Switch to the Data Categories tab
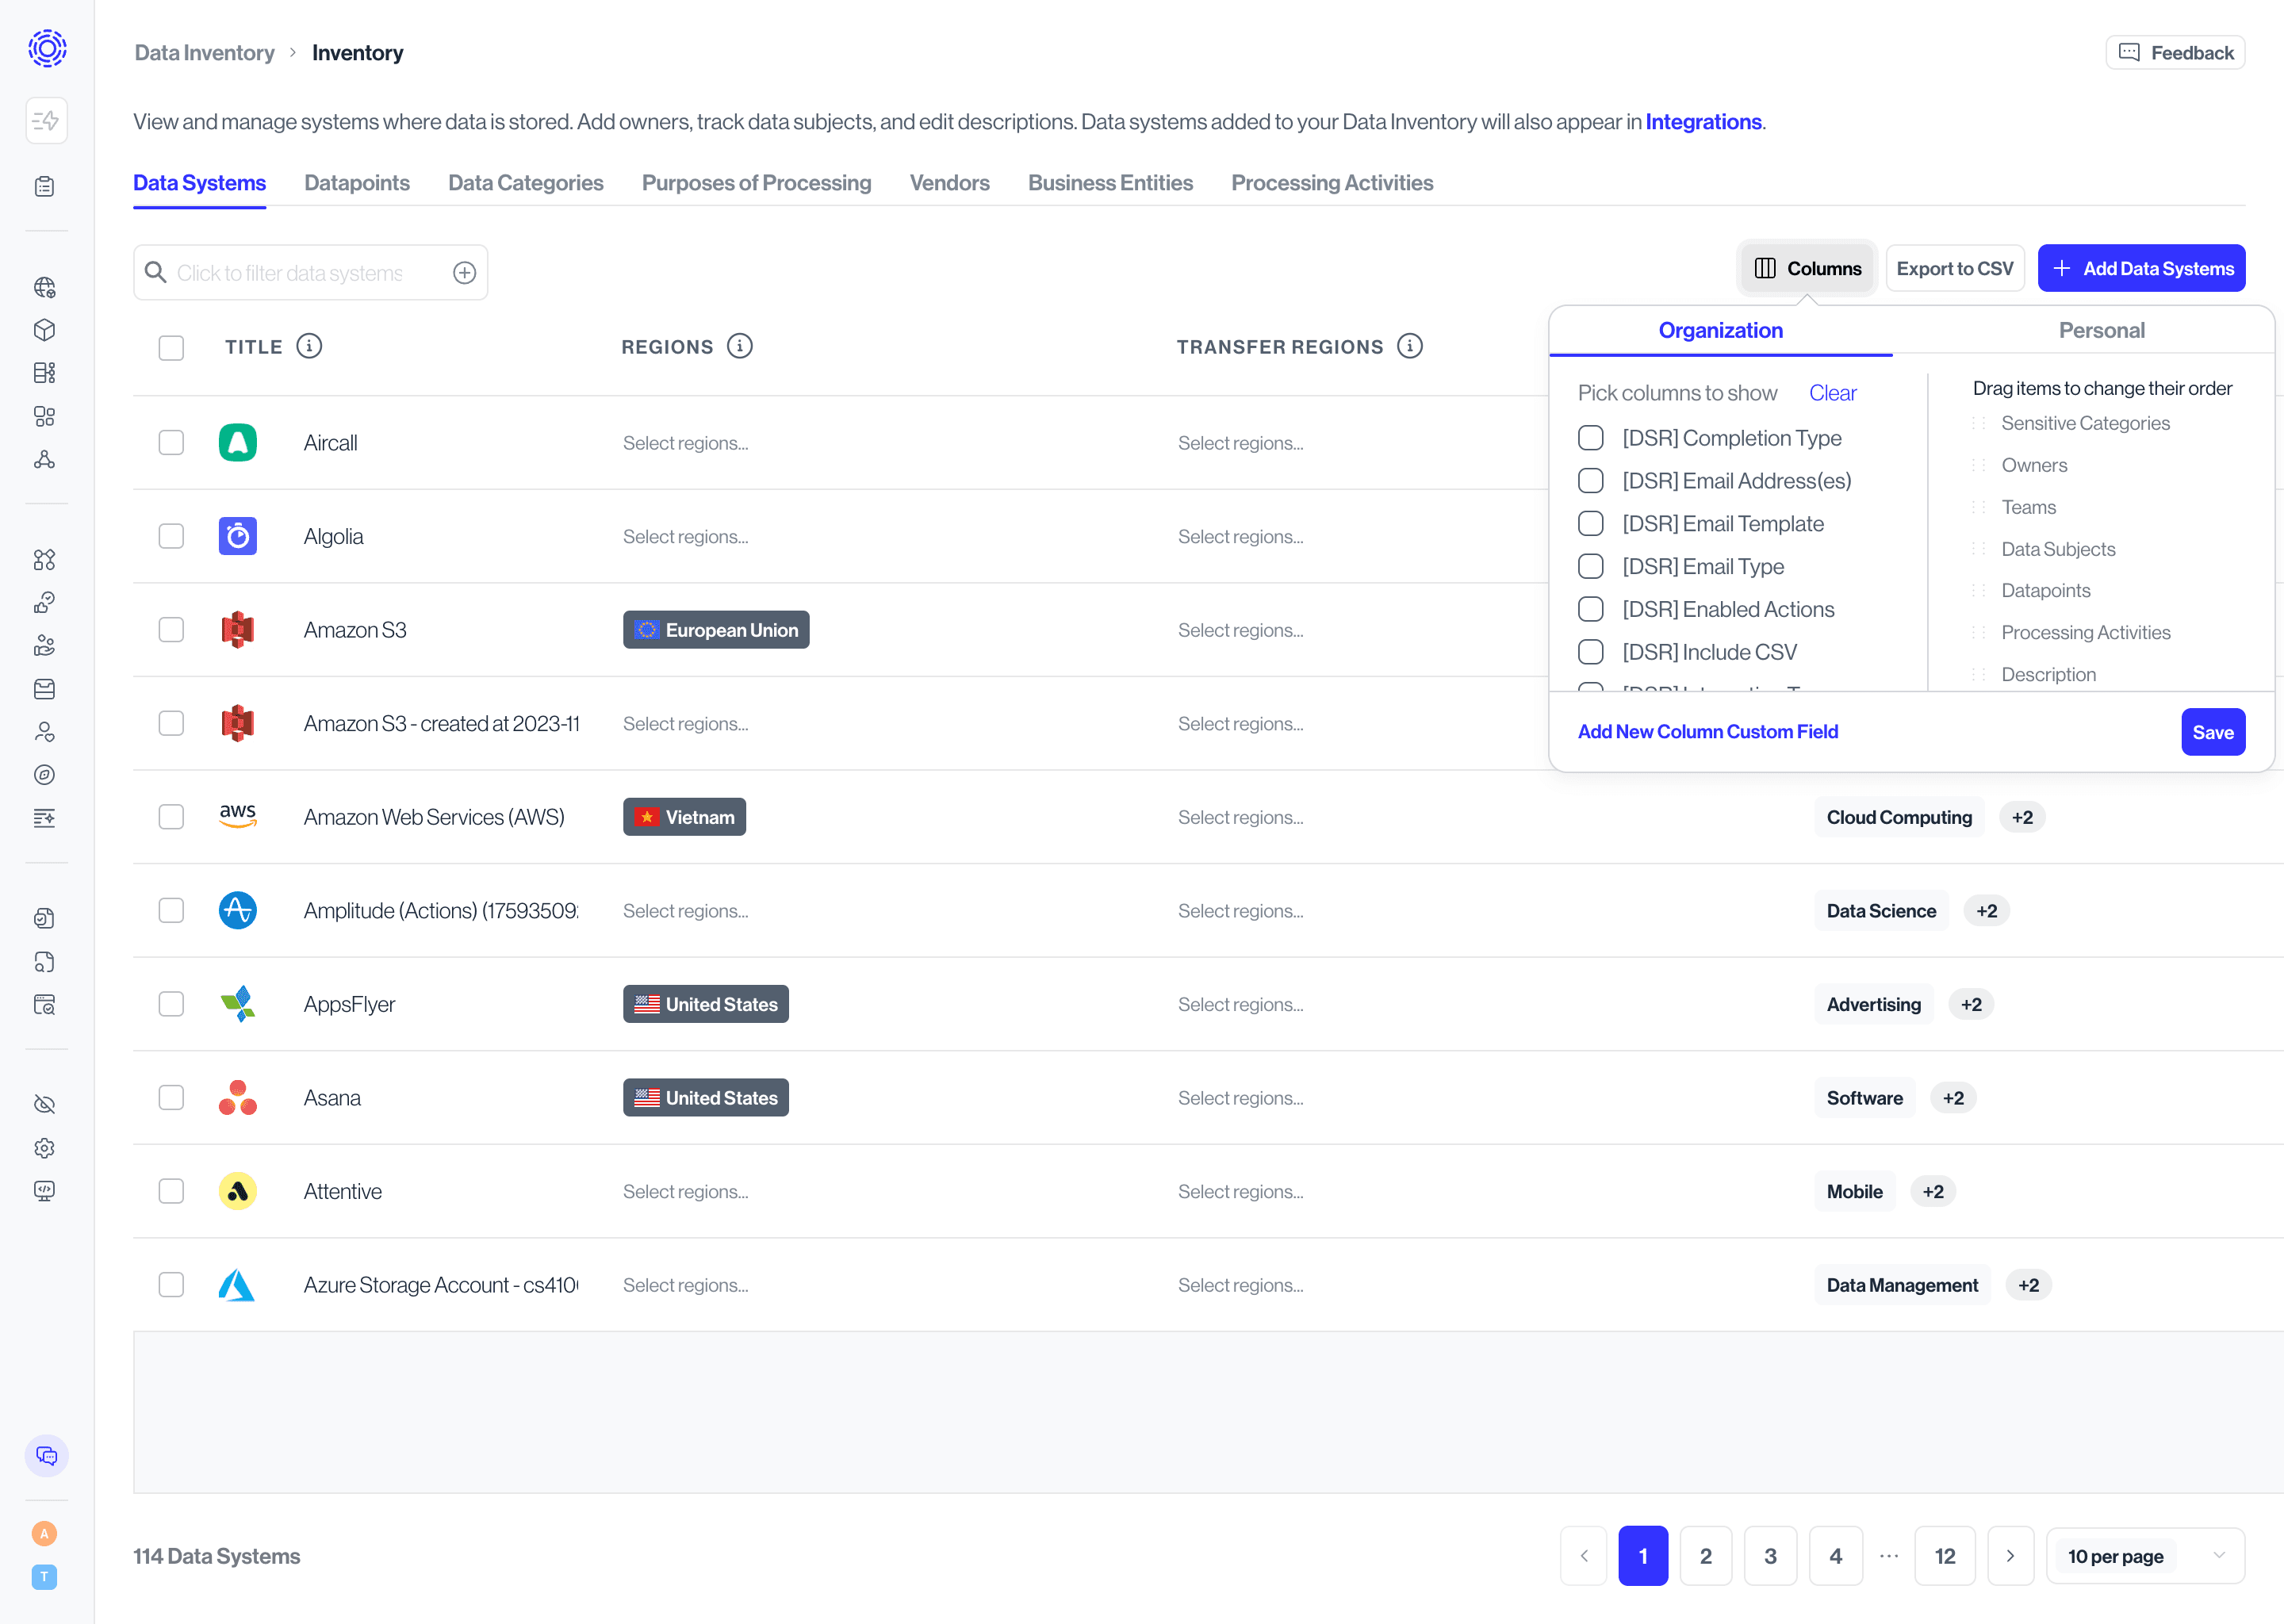Viewport: 2284px width, 1624px height. click(x=526, y=183)
